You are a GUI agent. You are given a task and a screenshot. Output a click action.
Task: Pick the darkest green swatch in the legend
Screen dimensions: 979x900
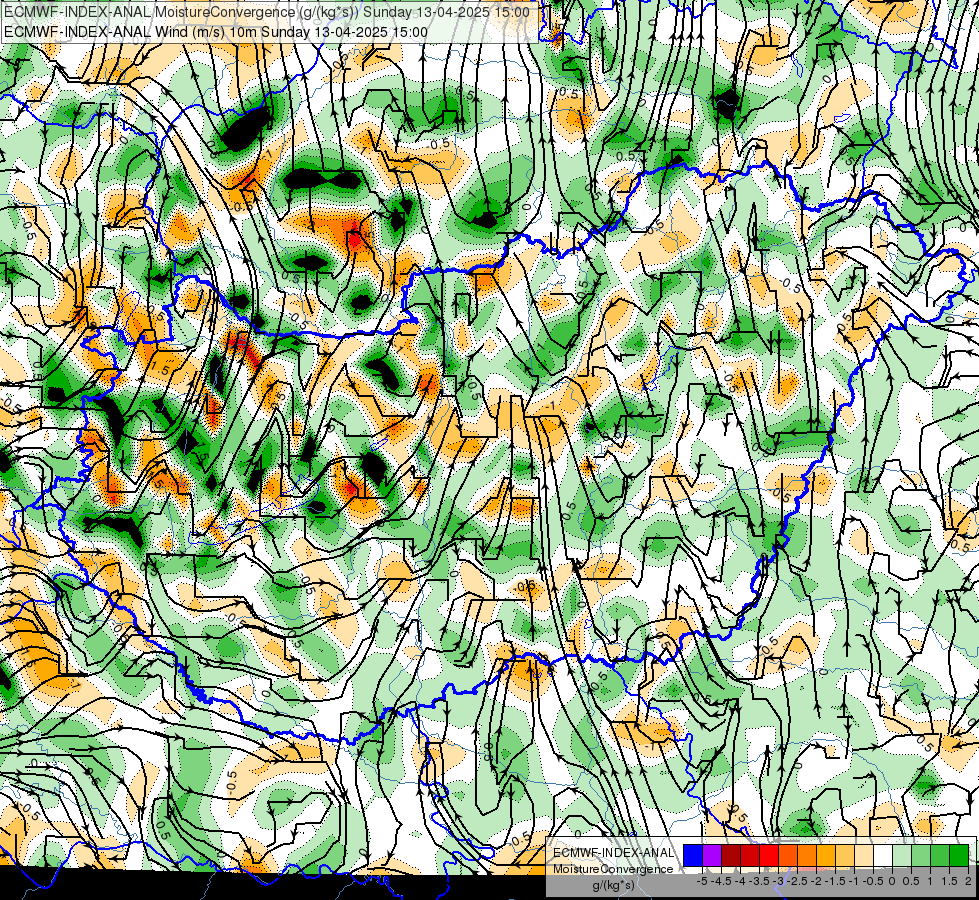coord(959,855)
